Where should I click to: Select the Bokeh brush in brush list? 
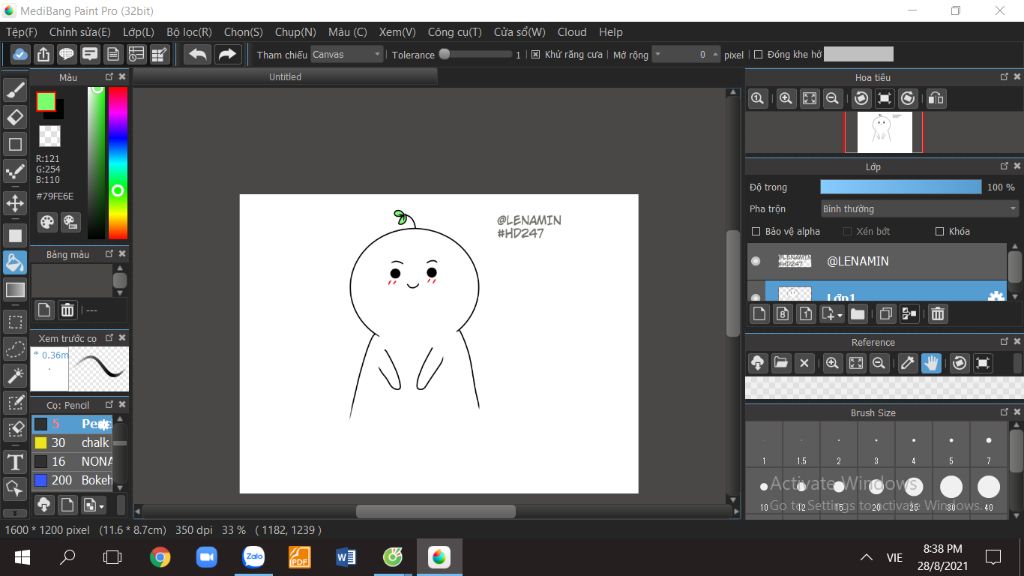point(72,481)
